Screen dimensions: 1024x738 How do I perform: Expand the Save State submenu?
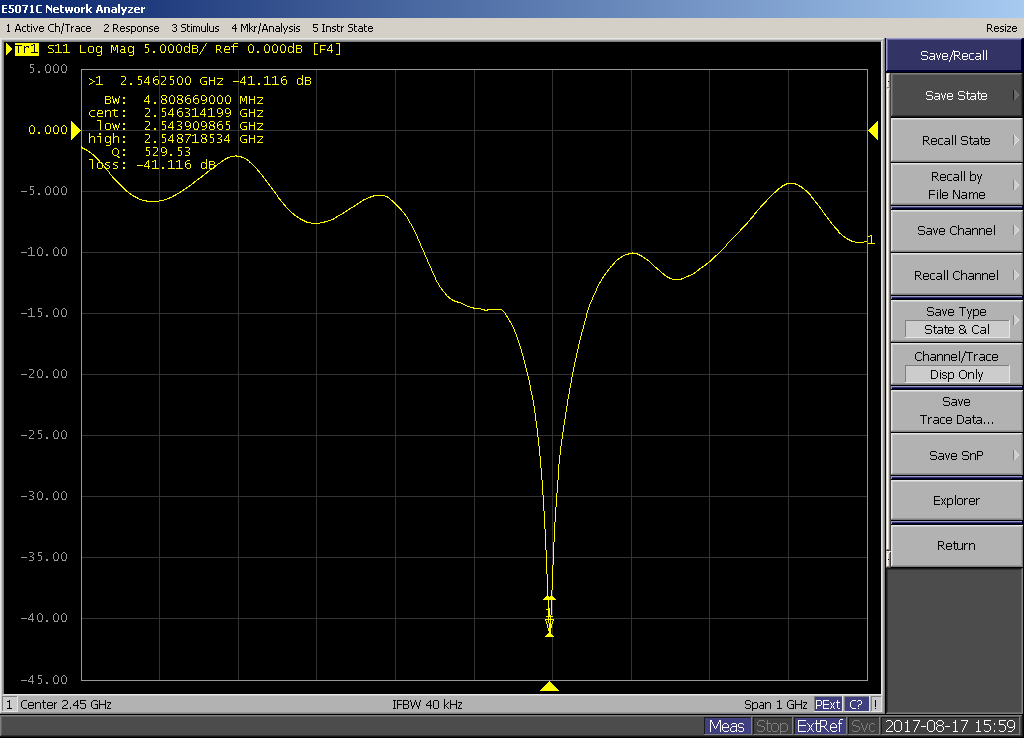(x=955, y=96)
